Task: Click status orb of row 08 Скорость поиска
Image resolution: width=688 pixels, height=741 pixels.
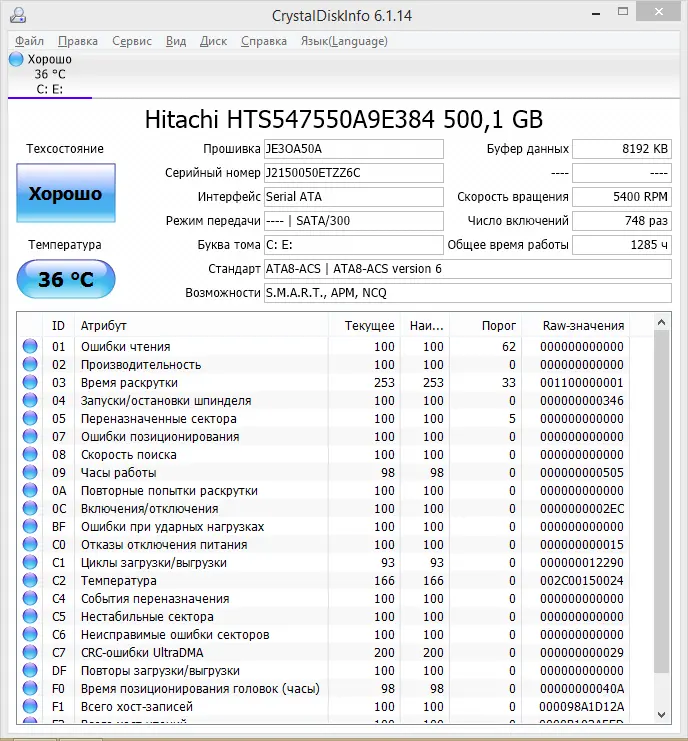Action: tap(30, 454)
